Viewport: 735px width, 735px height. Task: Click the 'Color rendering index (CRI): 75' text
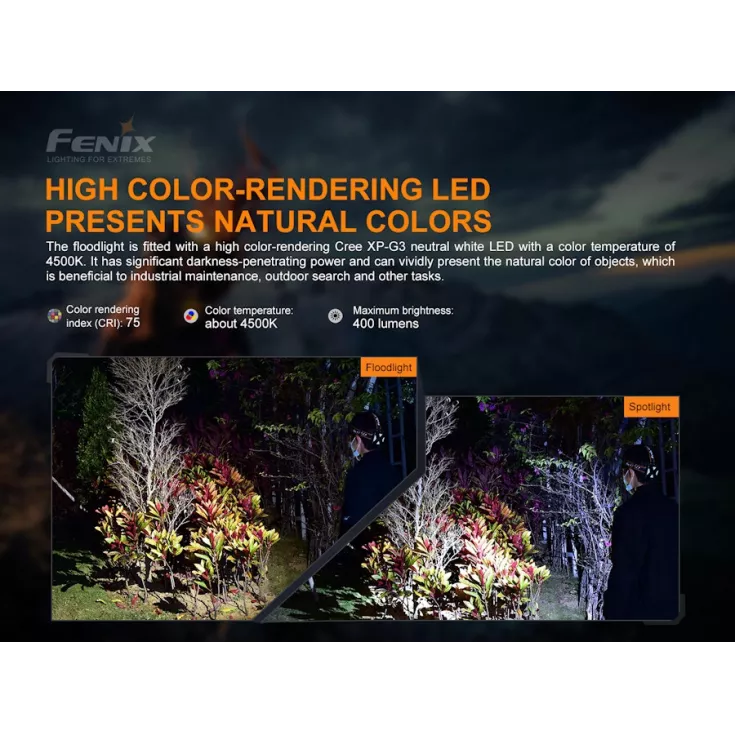[103, 316]
